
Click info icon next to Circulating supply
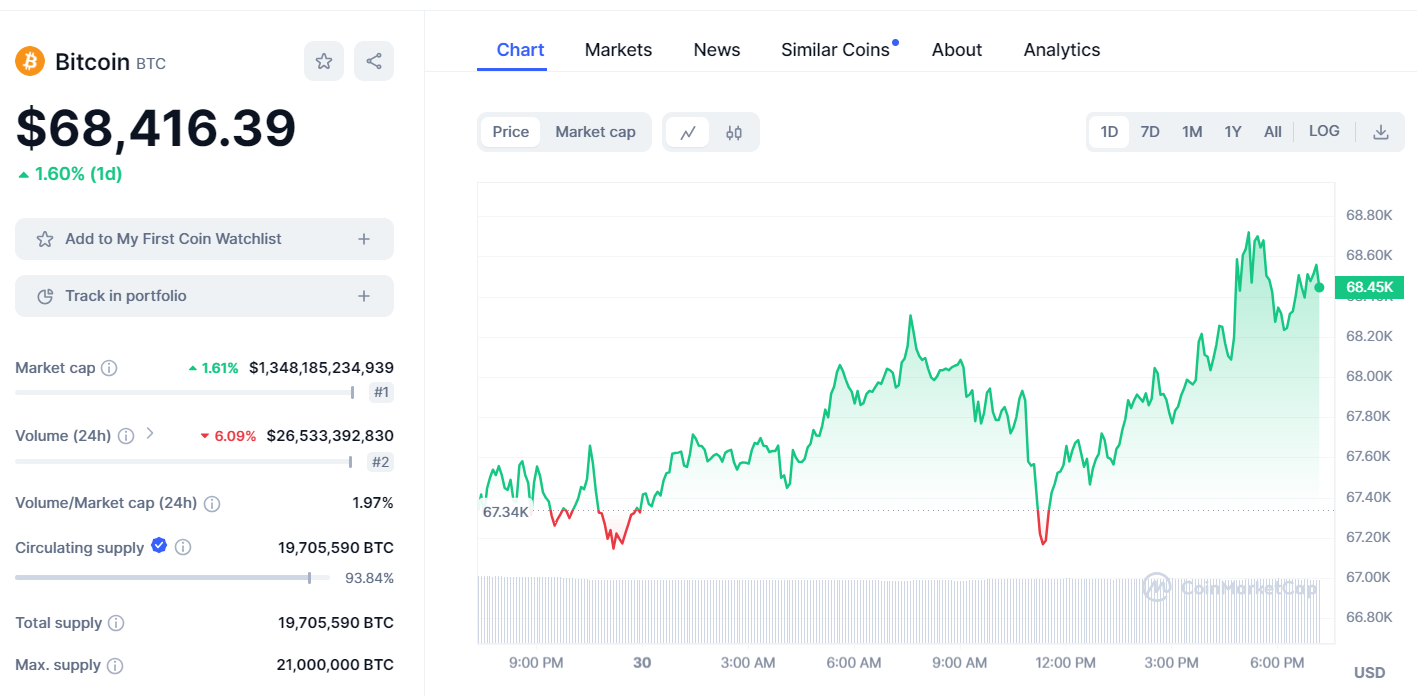183,547
